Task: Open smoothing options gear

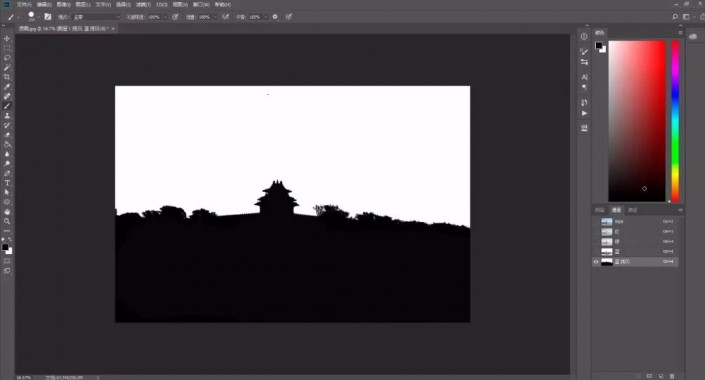Action: (x=275, y=17)
